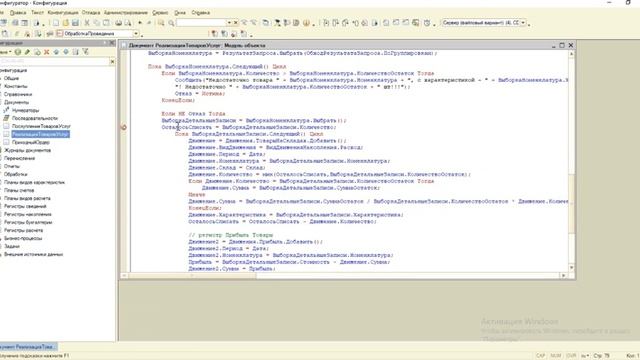
Task: Click the code editor vertical scrollbar
Action: [x=571, y=160]
